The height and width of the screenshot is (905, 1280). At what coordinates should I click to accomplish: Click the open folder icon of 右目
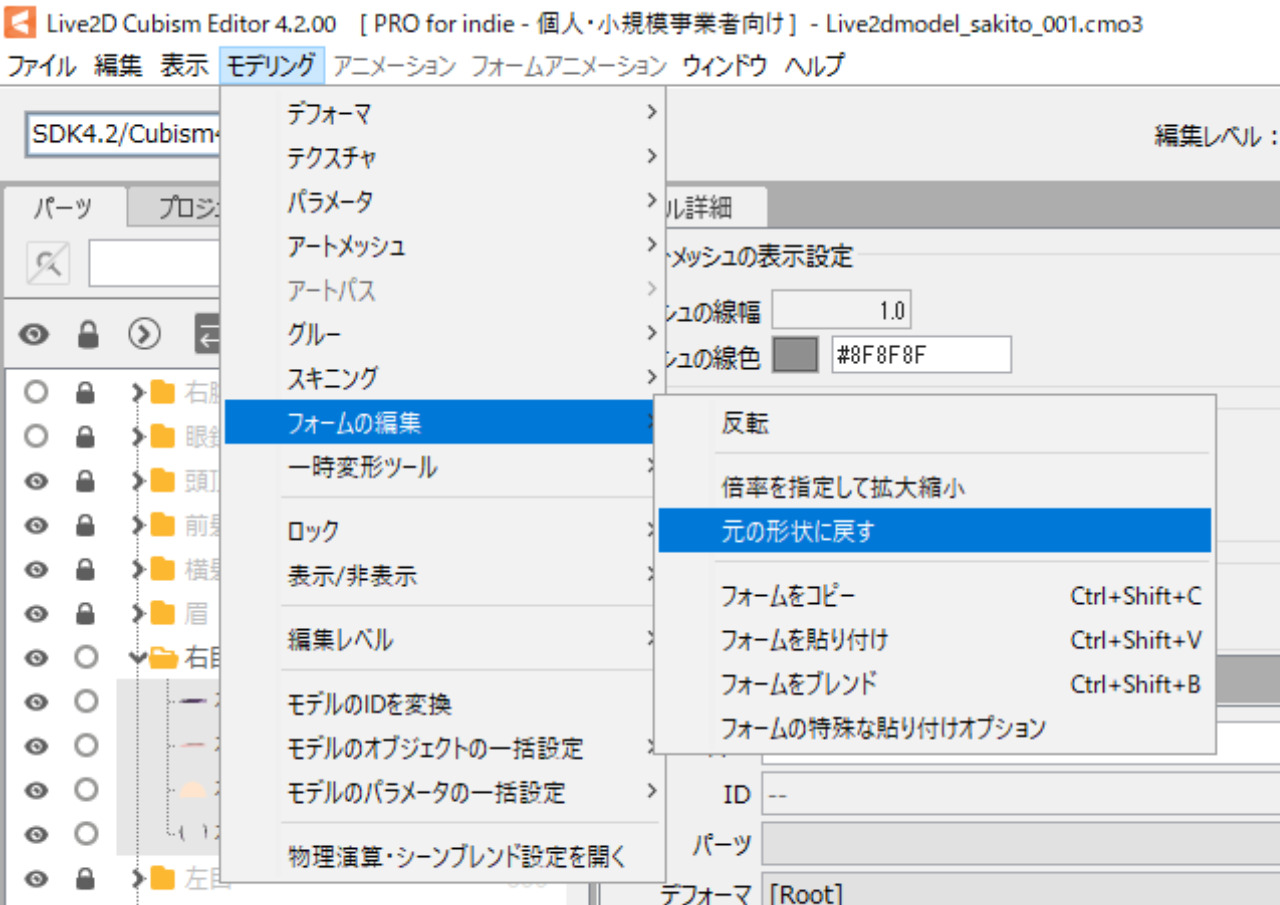[x=163, y=657]
